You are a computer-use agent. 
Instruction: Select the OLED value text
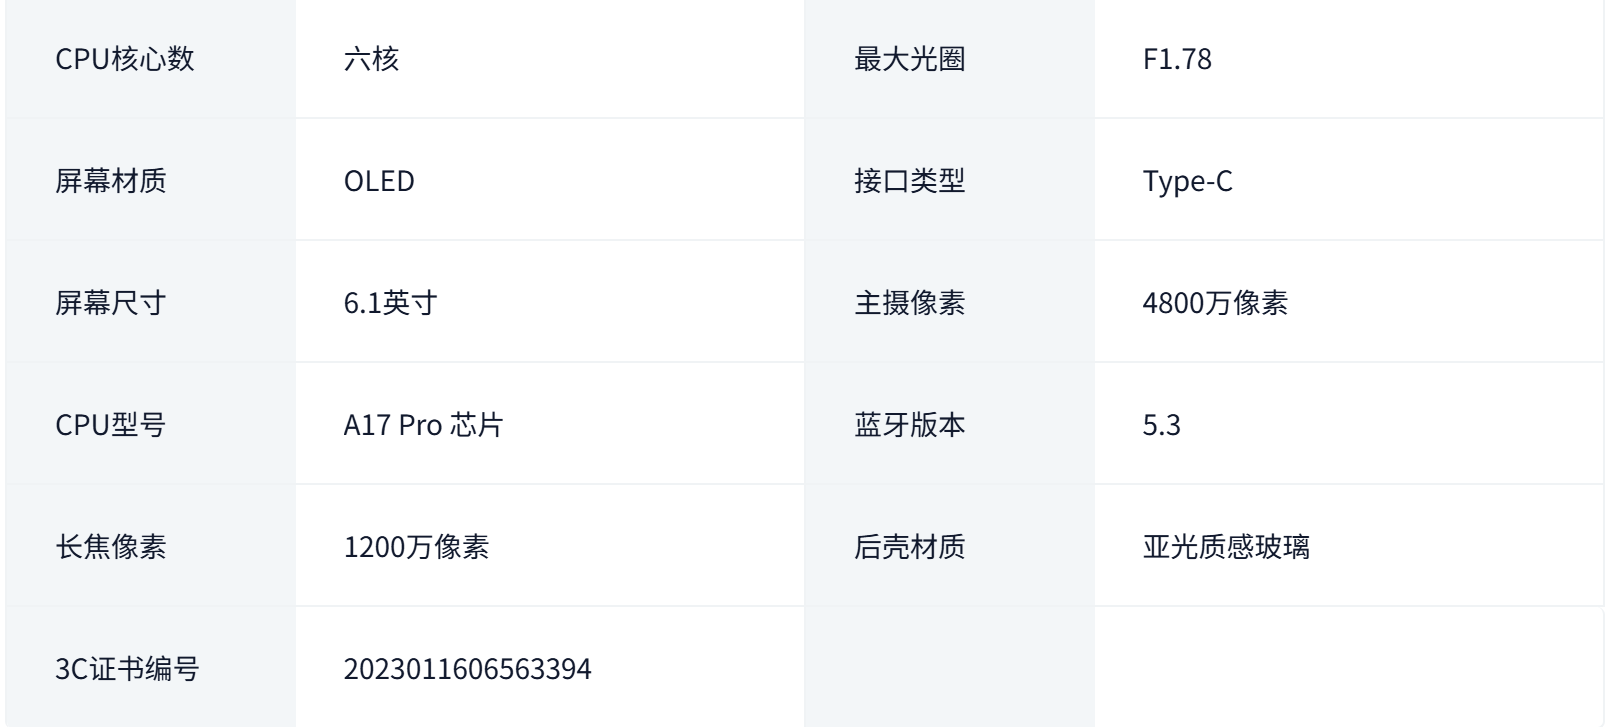pos(379,181)
